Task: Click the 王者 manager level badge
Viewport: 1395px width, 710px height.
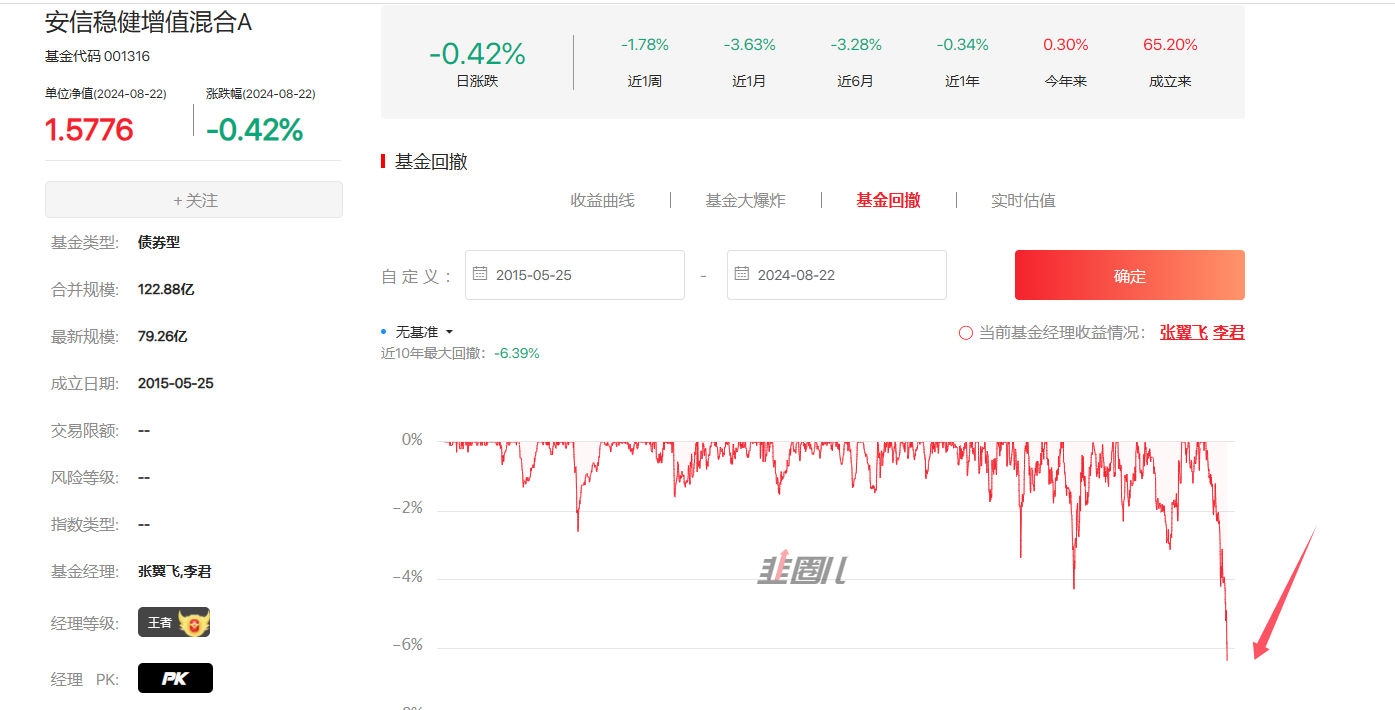Action: (174, 622)
